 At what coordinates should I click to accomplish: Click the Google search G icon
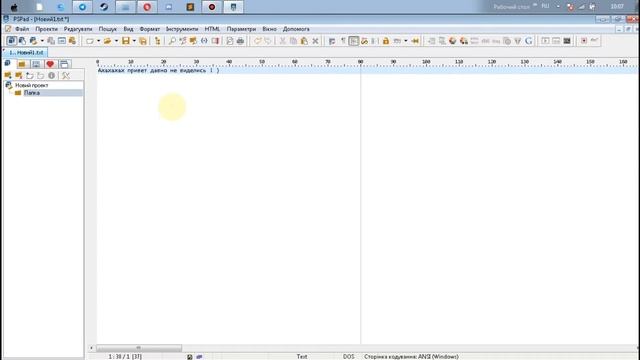click(x=529, y=41)
